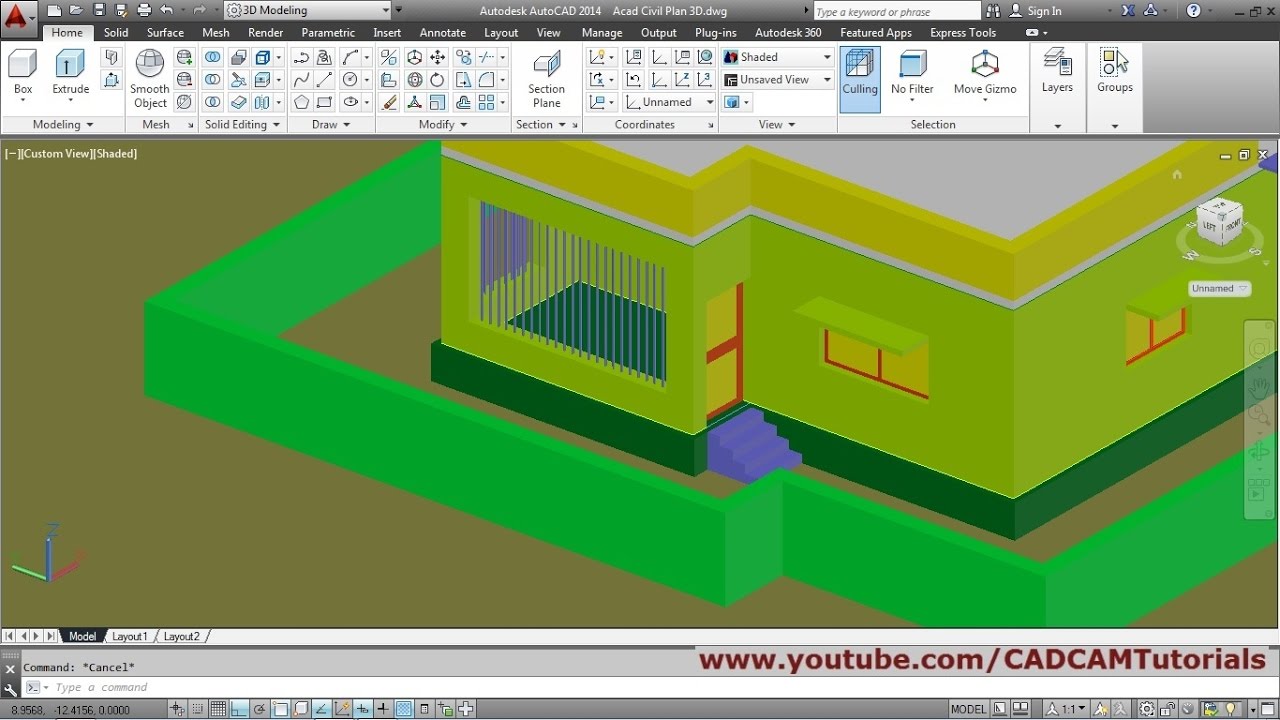Select the Spline draw tool
Viewport: 1280px width, 720px height.
point(301,79)
